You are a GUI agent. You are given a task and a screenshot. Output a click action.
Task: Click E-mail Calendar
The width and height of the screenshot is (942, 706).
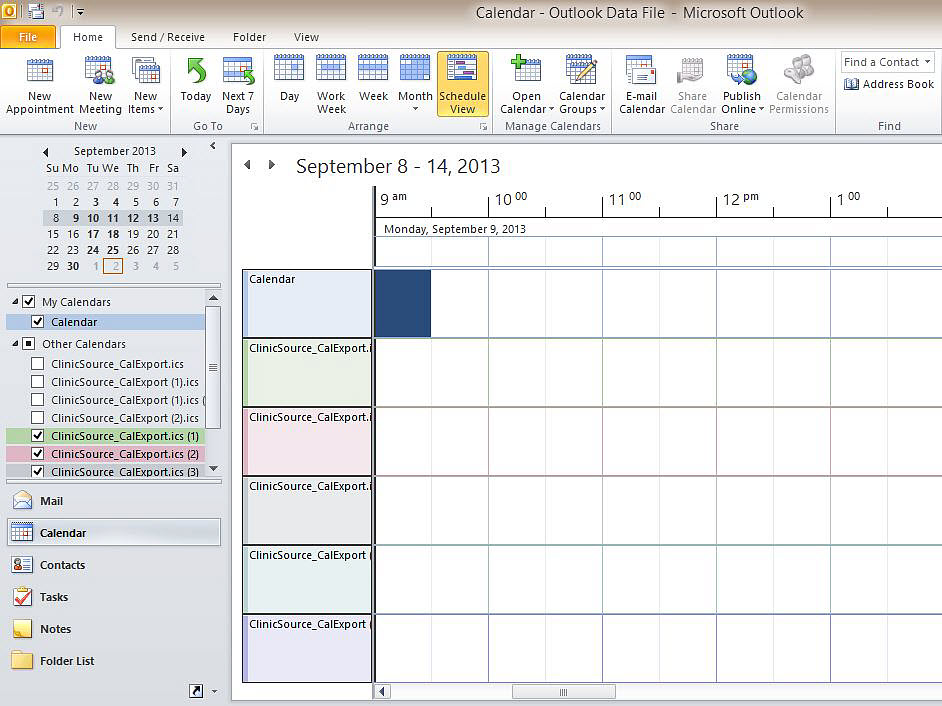coord(642,85)
